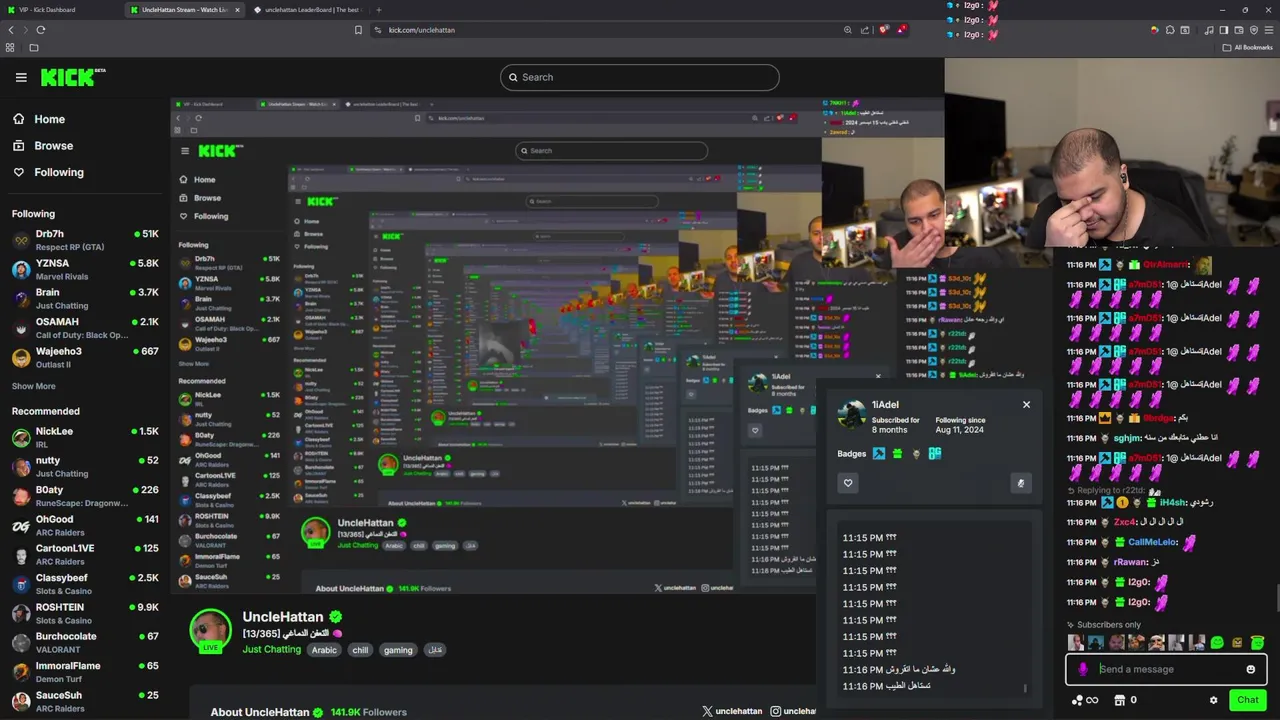Open the Brave Wallet icon
Screen dimensions: 1280x720
coord(1238,30)
